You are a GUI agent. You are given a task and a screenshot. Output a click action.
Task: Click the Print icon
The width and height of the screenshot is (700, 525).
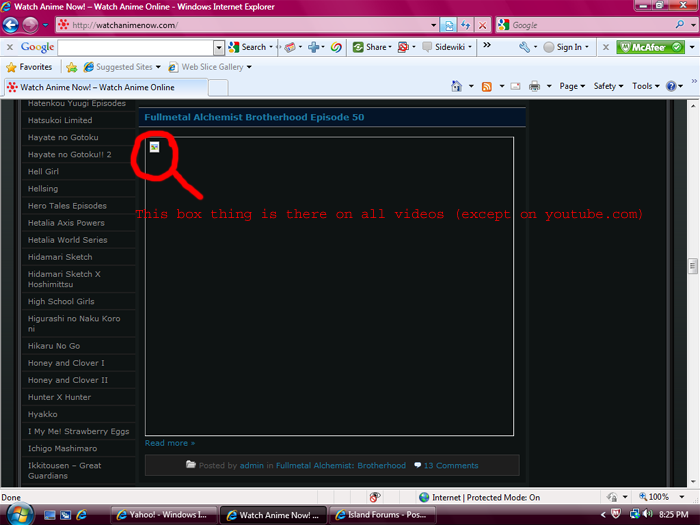tap(534, 86)
